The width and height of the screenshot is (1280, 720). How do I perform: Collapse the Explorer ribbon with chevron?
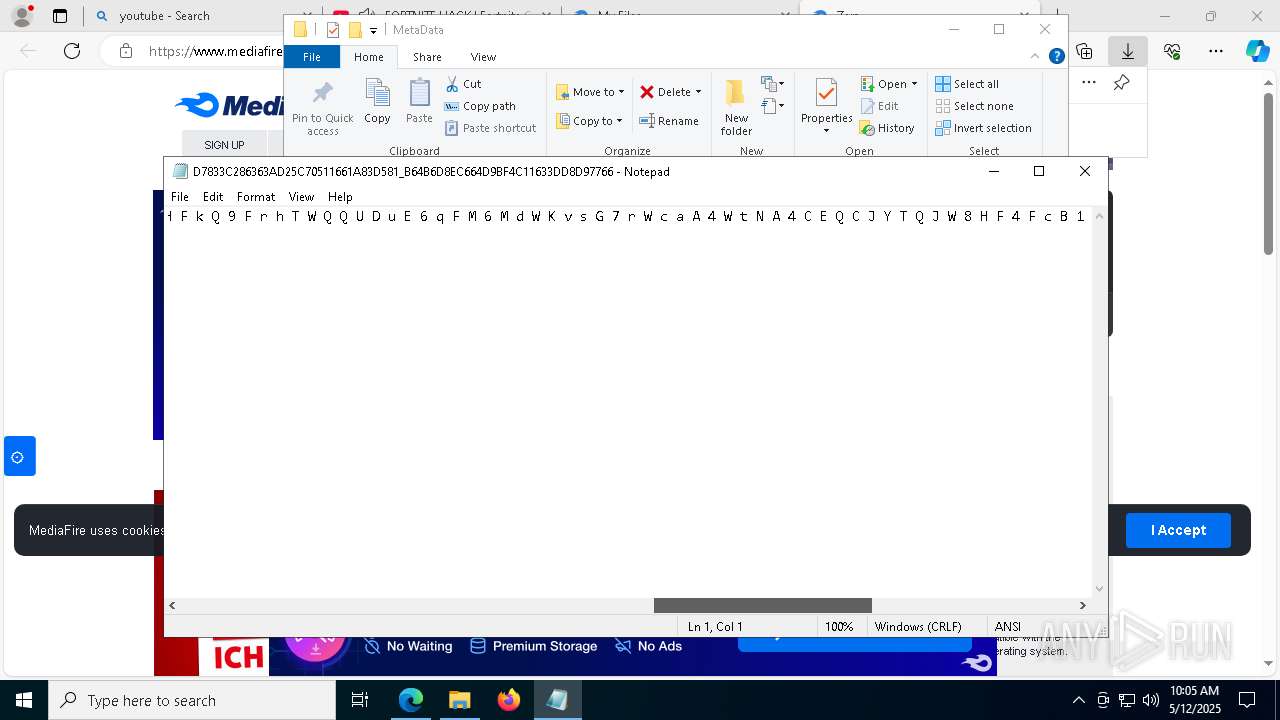pyautogui.click(x=1037, y=56)
